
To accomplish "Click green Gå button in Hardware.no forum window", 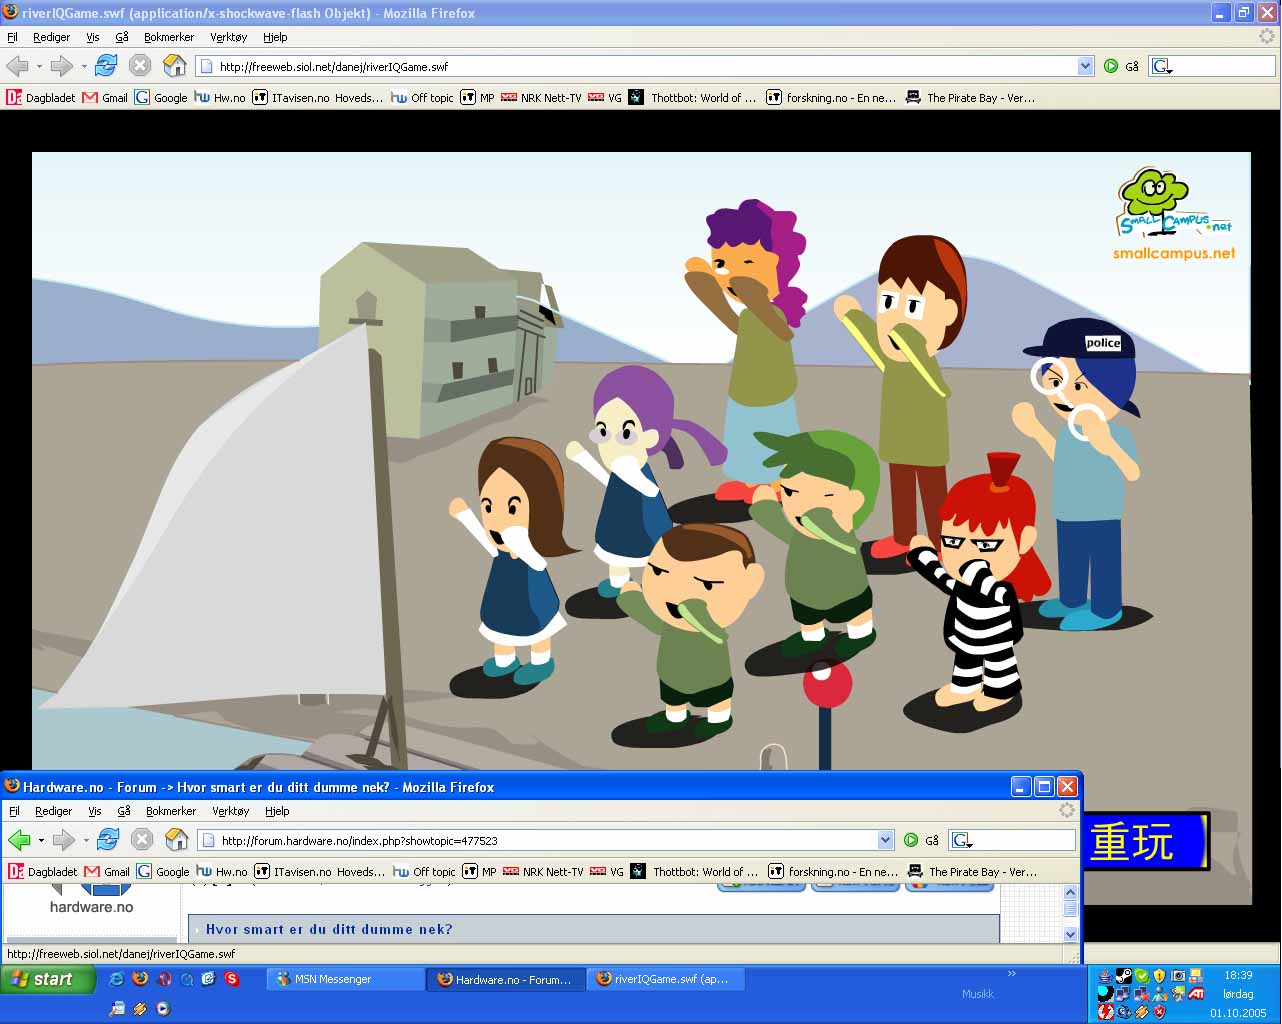I will [x=921, y=840].
